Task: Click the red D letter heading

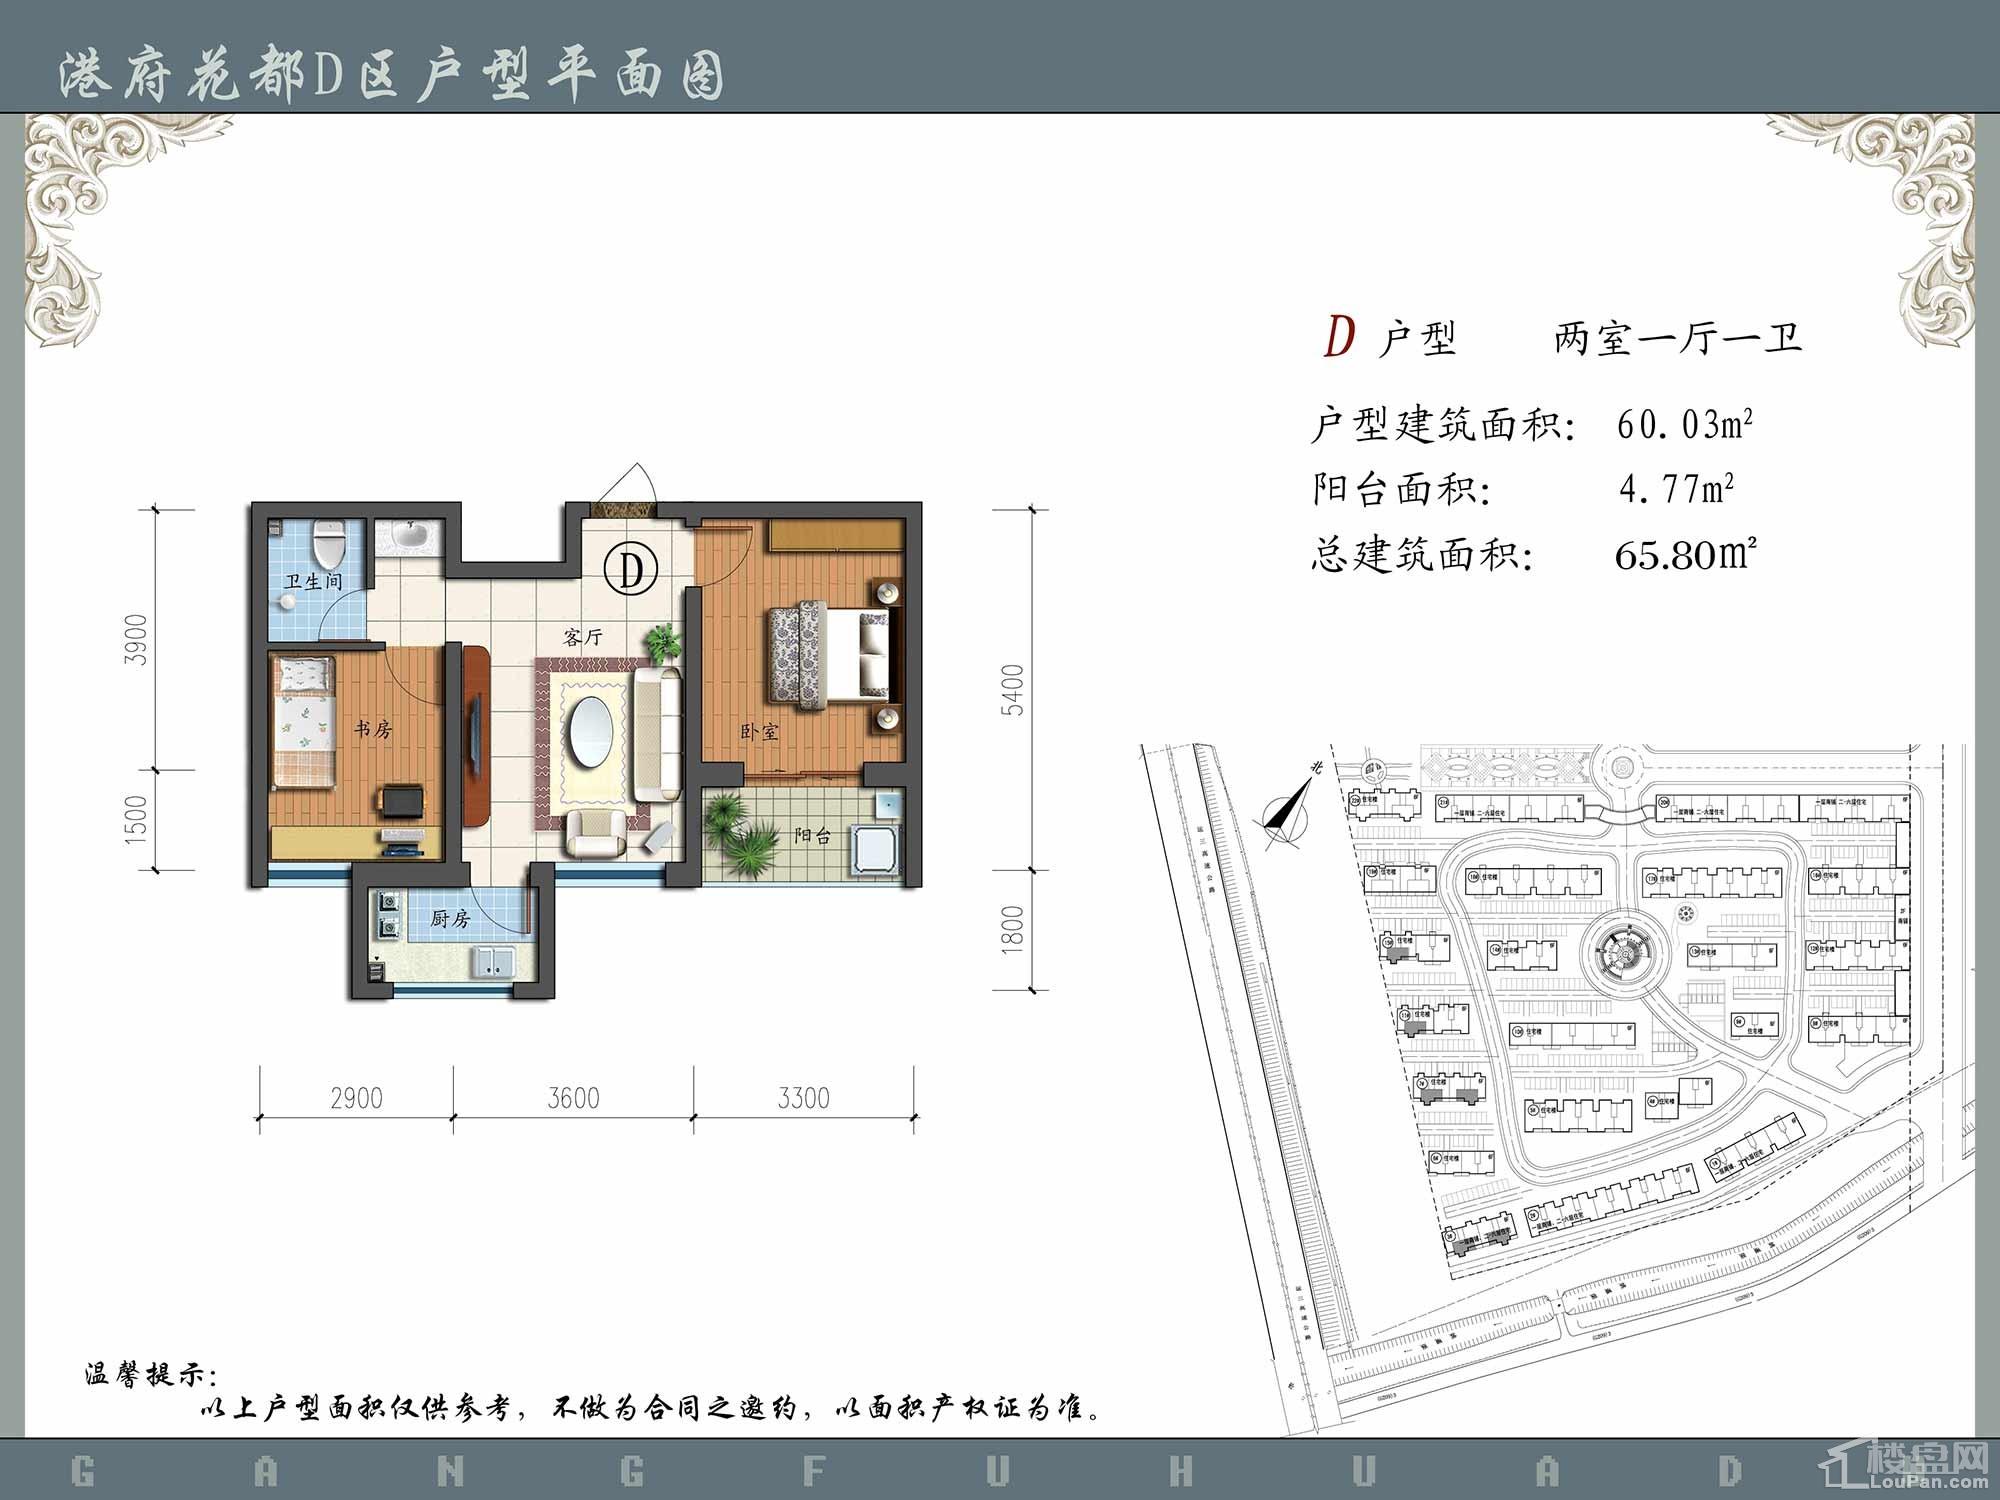Action: tap(1339, 336)
